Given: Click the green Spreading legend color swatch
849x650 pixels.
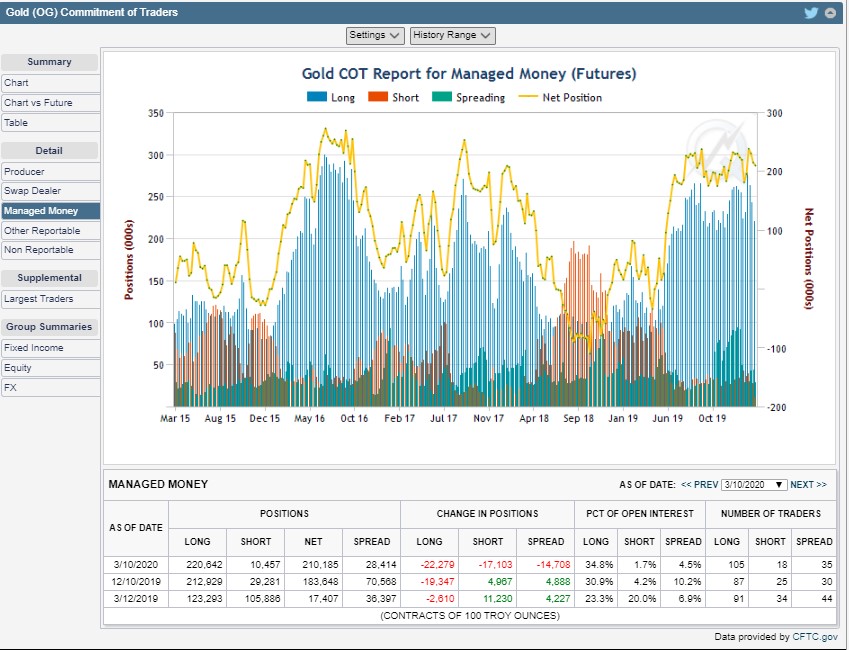Looking at the screenshot, I should tap(442, 97).
